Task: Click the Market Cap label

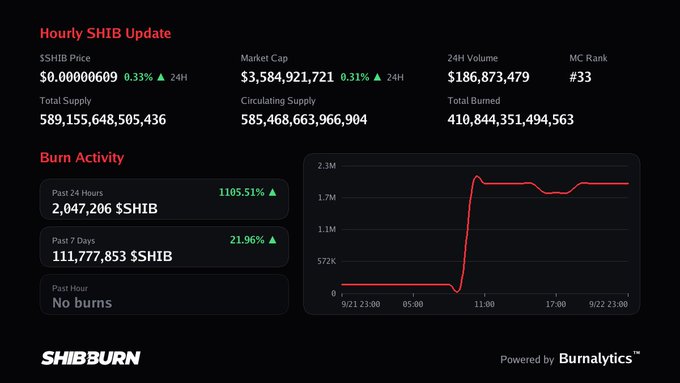Action: coord(264,58)
